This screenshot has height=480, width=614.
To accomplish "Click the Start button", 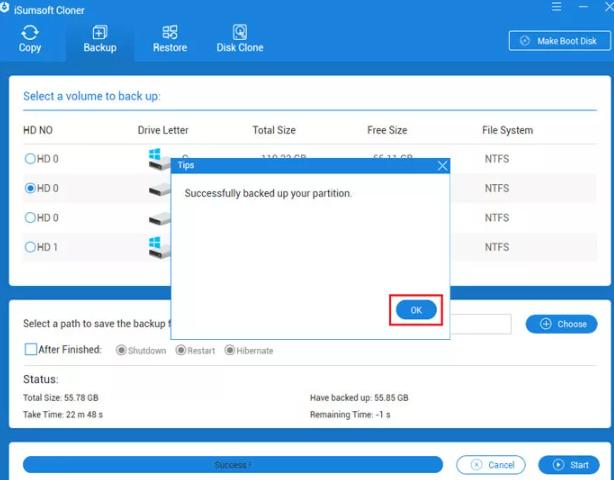I will [x=569, y=465].
